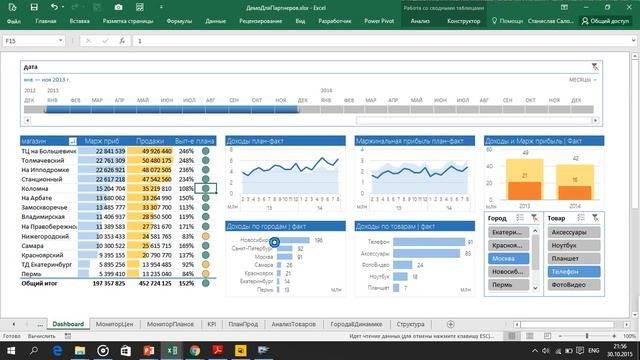Select Екатери... in Город slicer
Image resolution: width=640 pixels, height=360 pixels.
(508, 232)
